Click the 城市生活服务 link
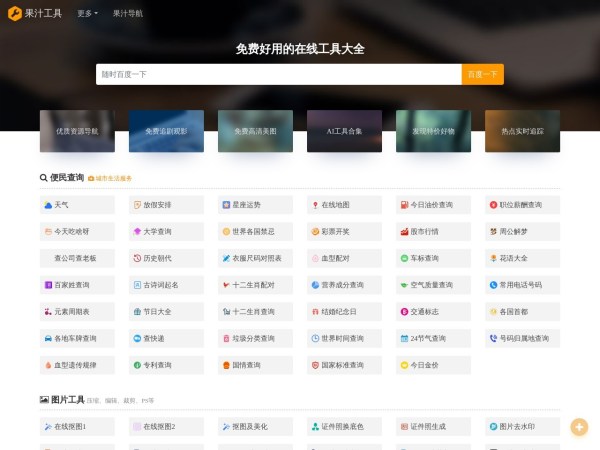 113,178
